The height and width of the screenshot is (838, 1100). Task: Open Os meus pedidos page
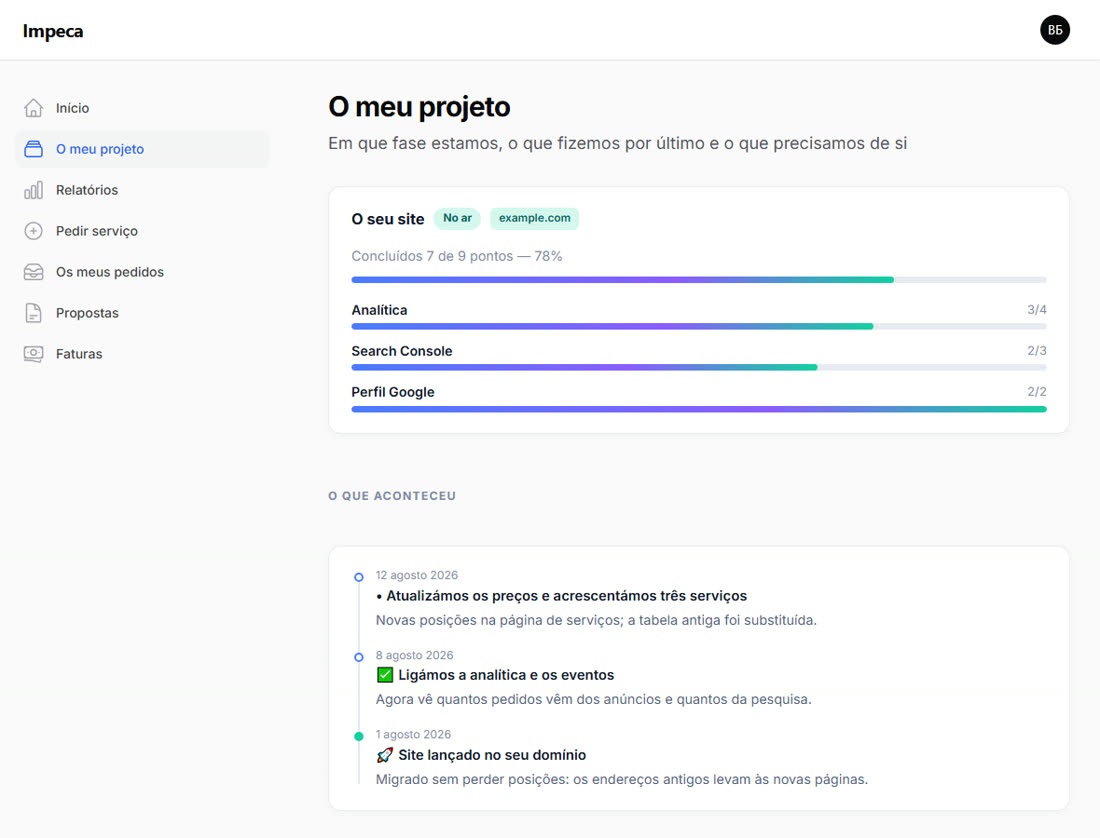click(142, 272)
